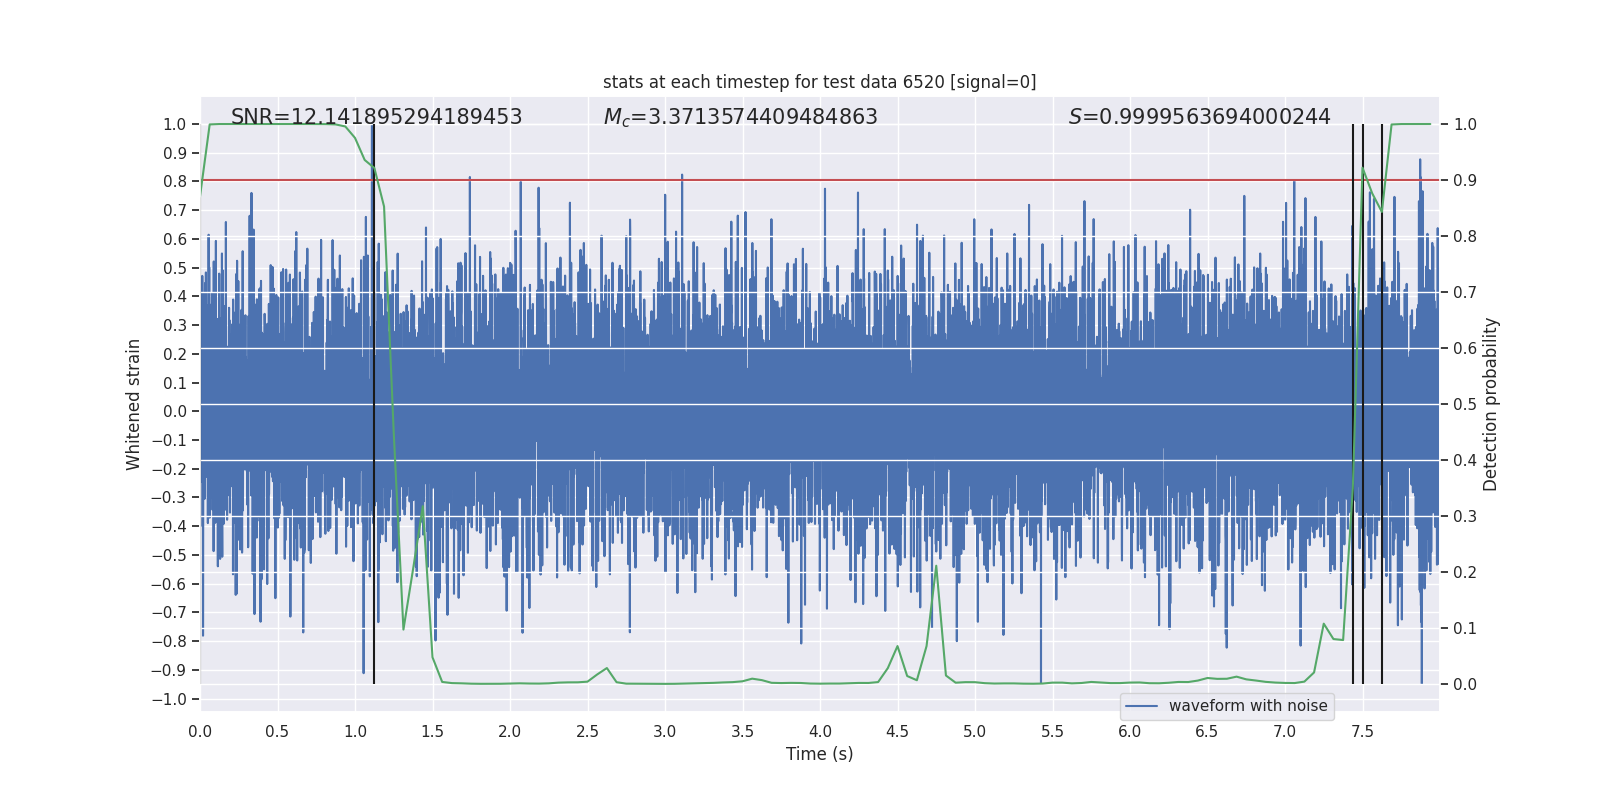Click the left axis tick label 0.3
The height and width of the screenshot is (800, 1600).
click(175, 326)
